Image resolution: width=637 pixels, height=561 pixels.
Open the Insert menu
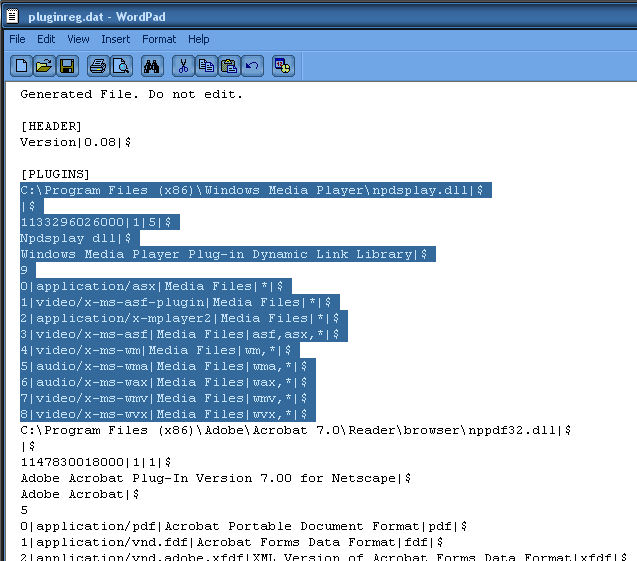(116, 39)
